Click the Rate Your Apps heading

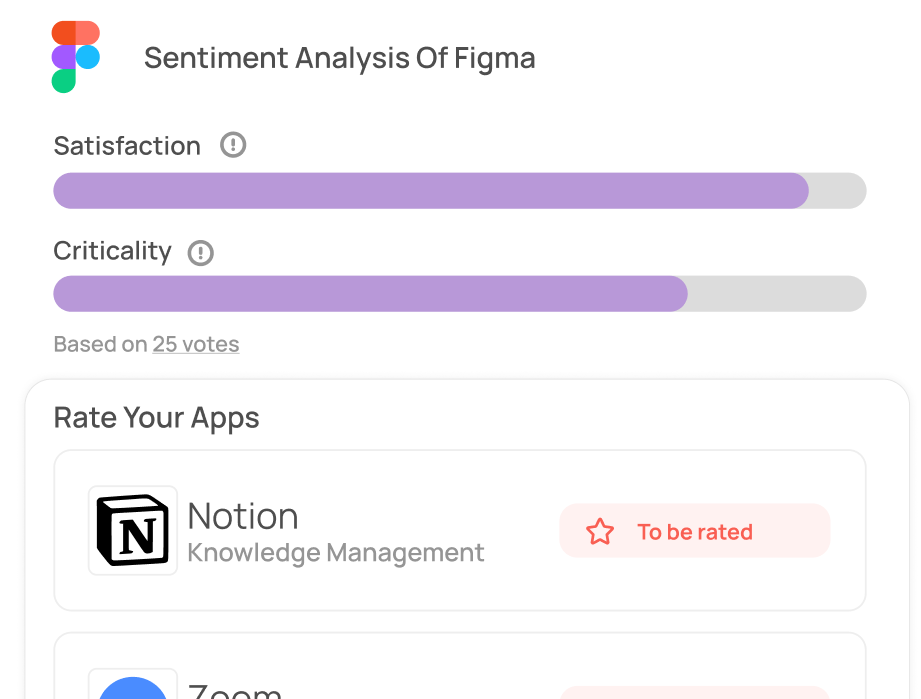(157, 417)
